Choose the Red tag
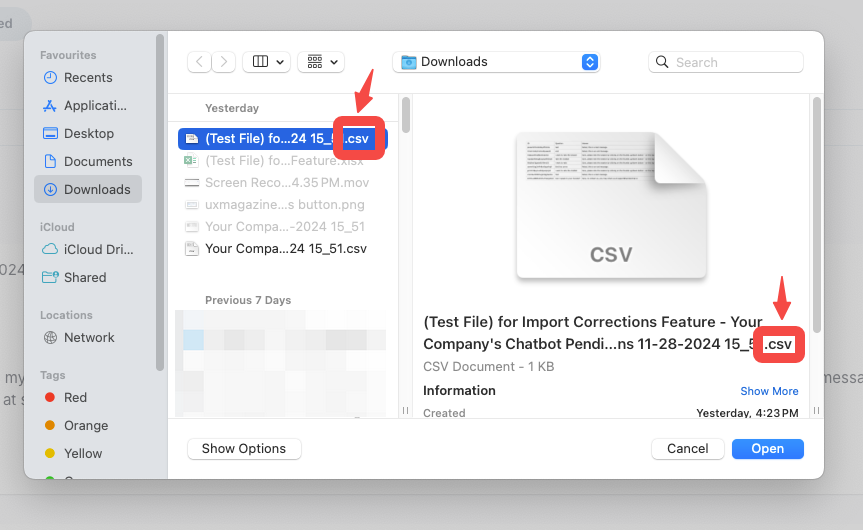 coord(75,398)
